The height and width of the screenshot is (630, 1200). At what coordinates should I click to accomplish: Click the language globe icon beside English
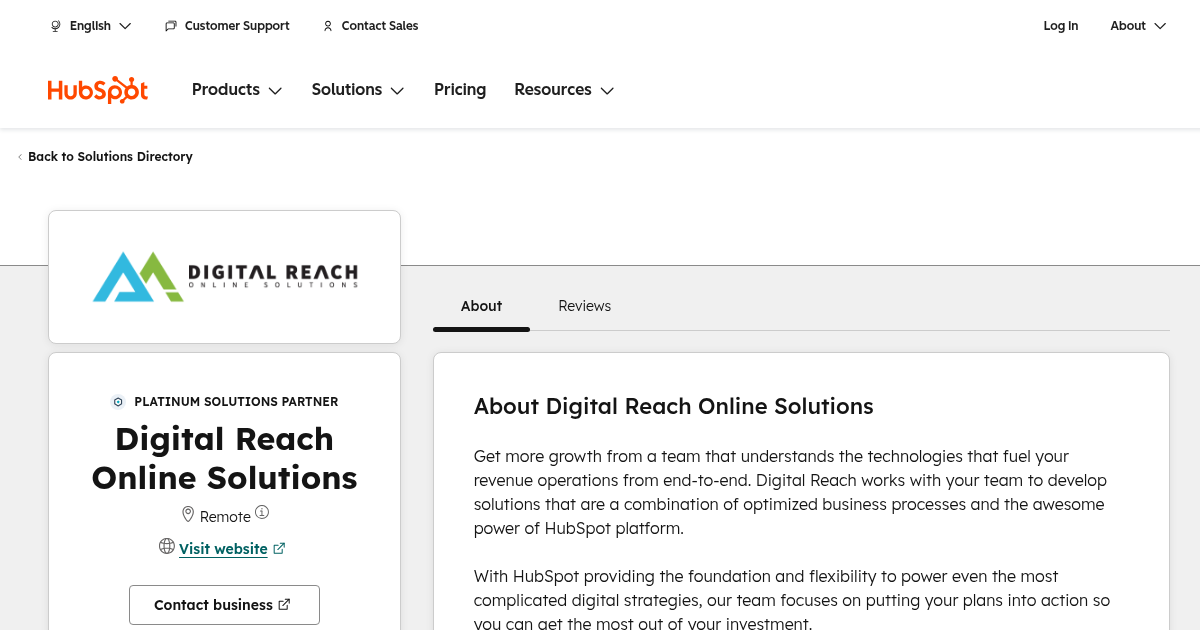56,26
